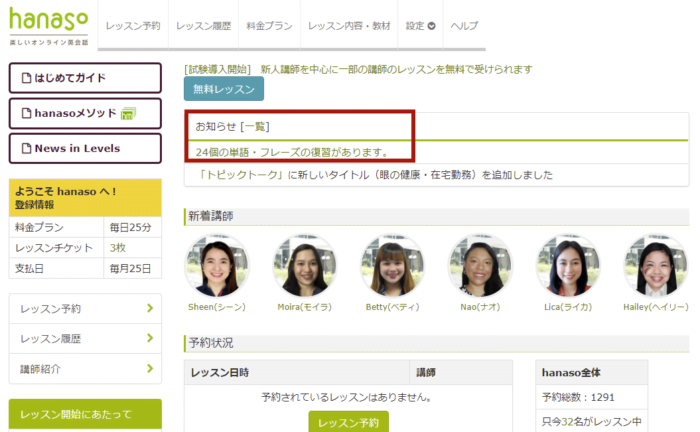Image resolution: width=700 pixels, height=432 pixels.
Task: Open ヘルプ in top navigation
Action: pyautogui.click(x=464, y=26)
